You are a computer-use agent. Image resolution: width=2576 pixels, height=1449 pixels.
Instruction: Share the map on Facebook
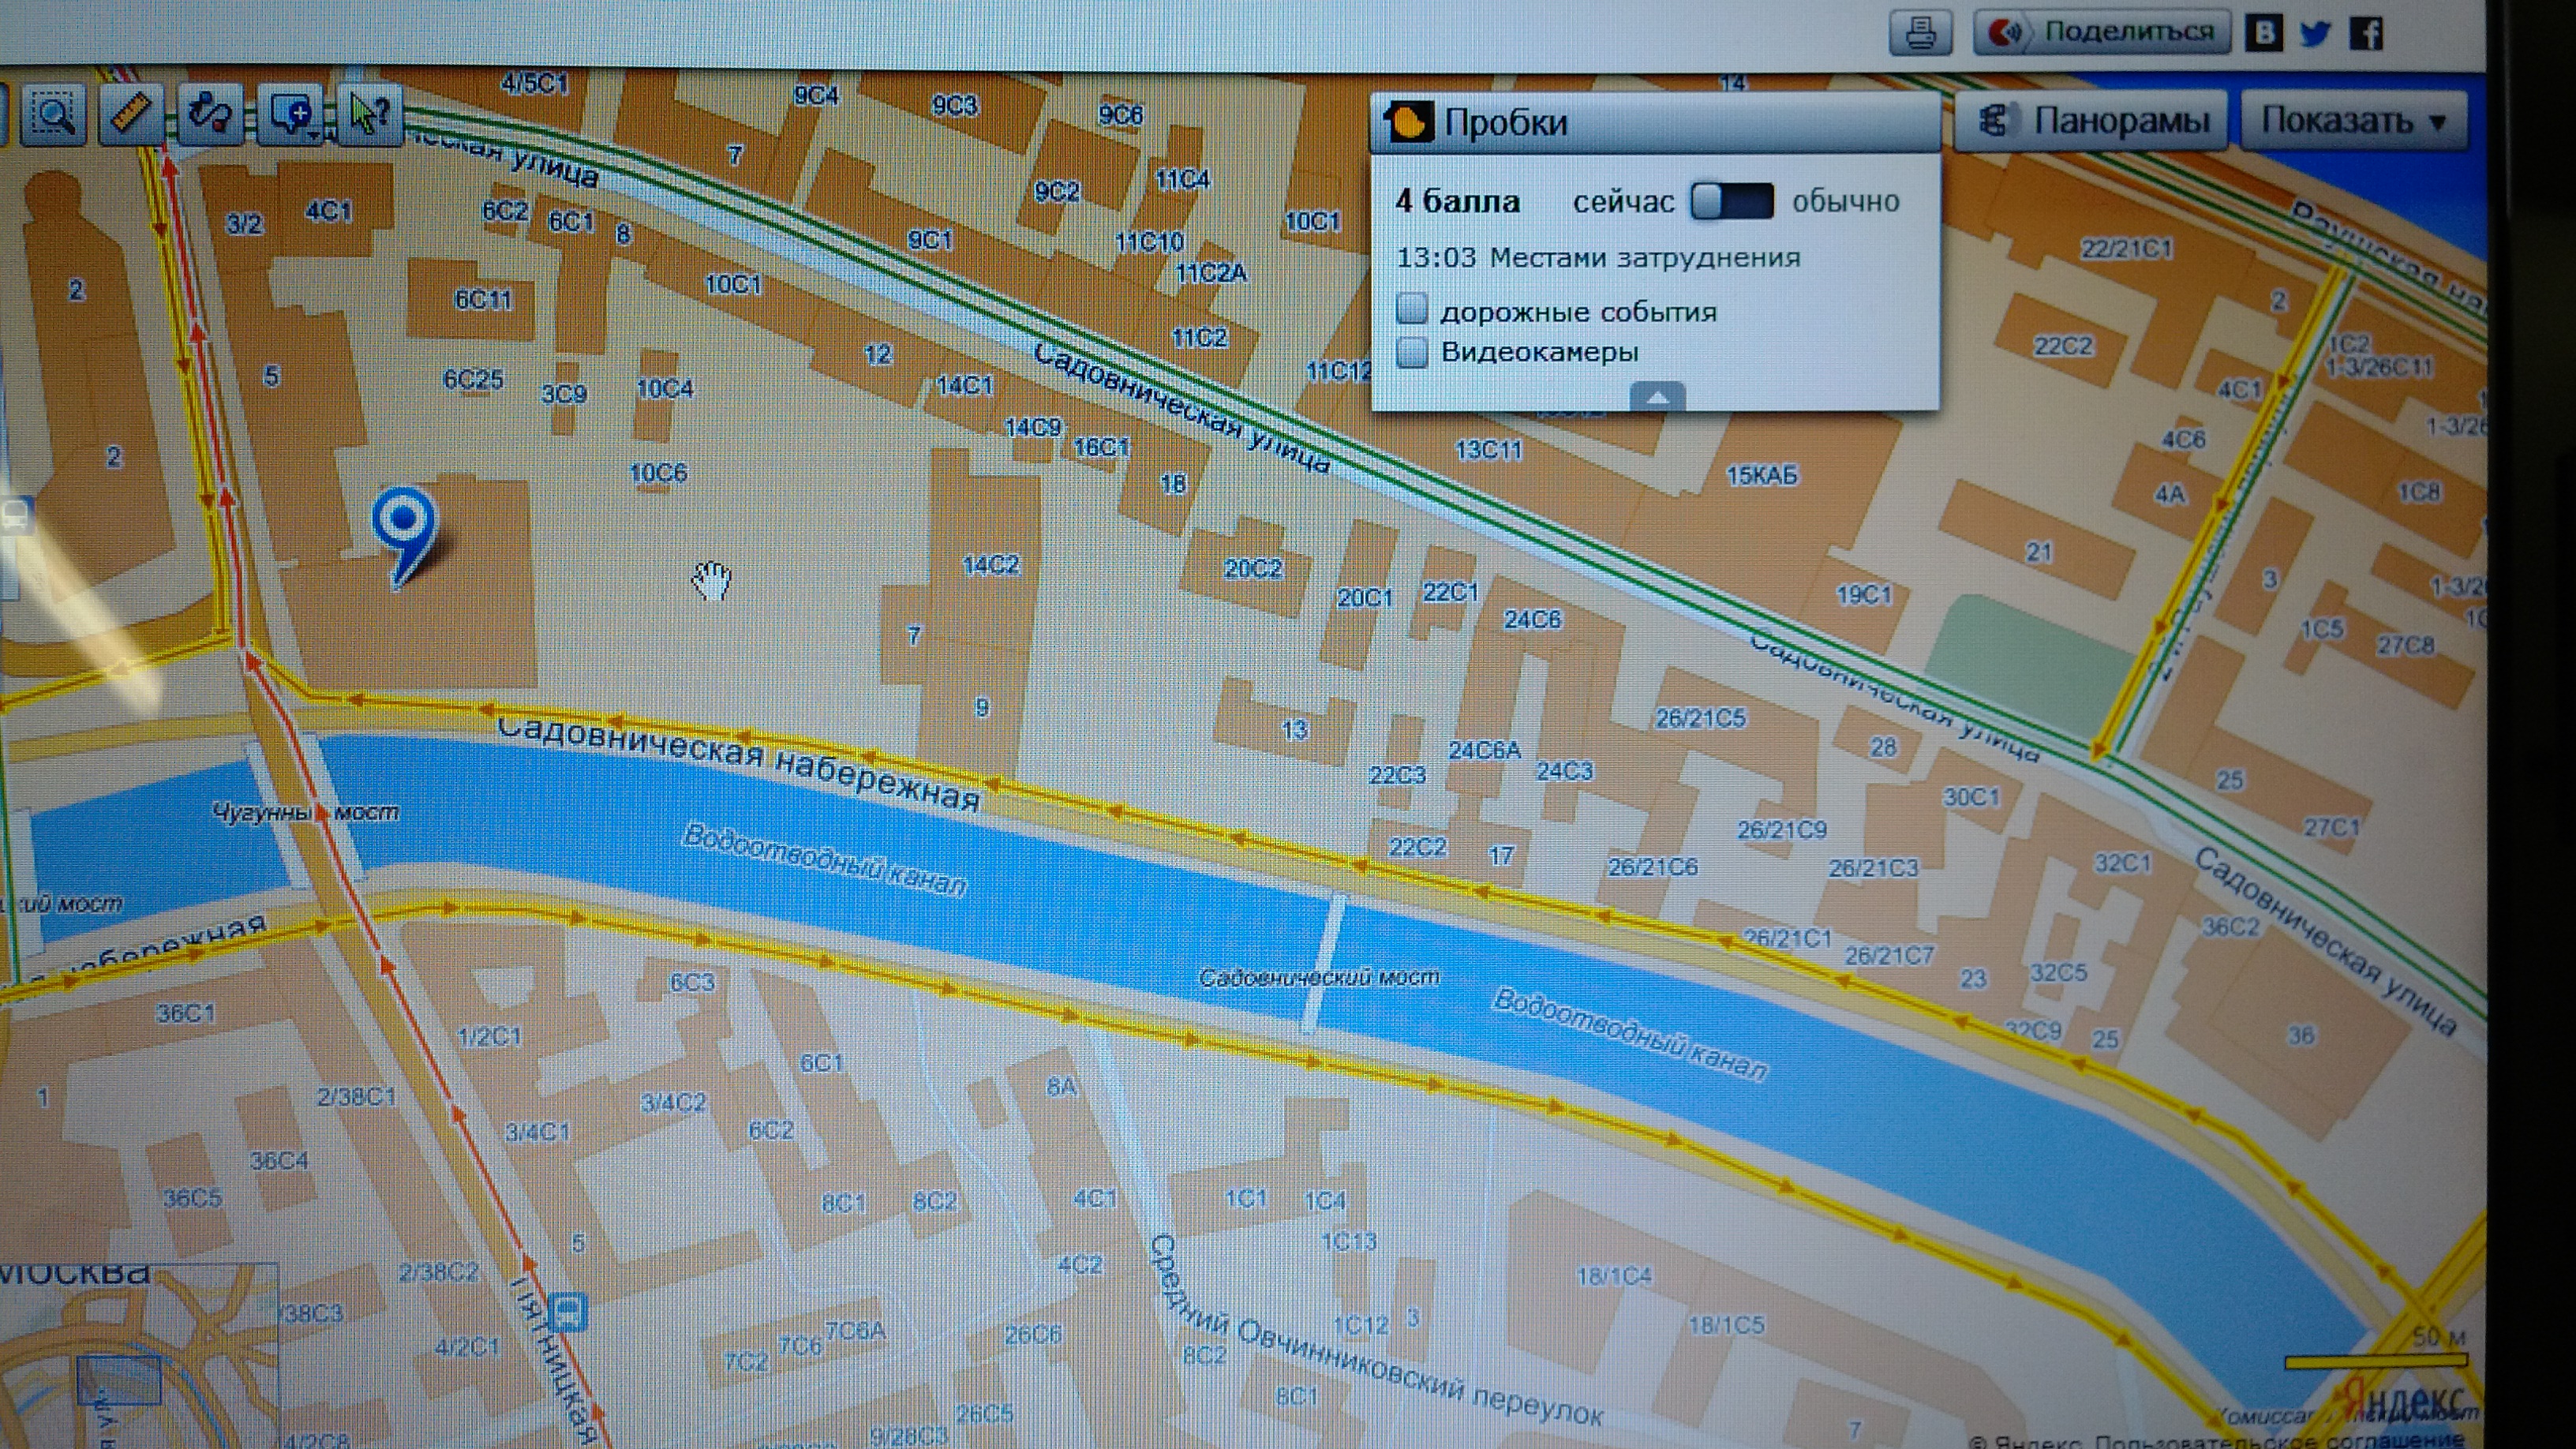pyautogui.click(x=2366, y=34)
